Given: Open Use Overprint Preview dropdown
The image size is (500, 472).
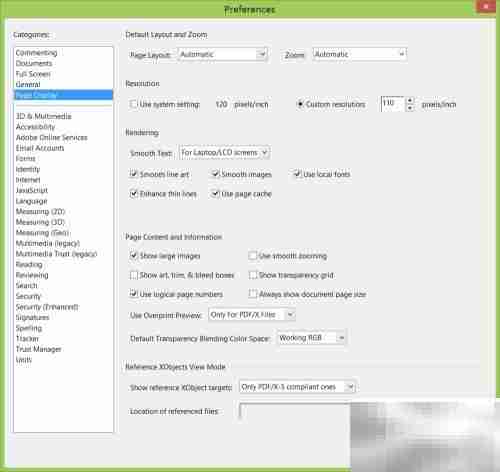Looking at the screenshot, I should (252, 315).
